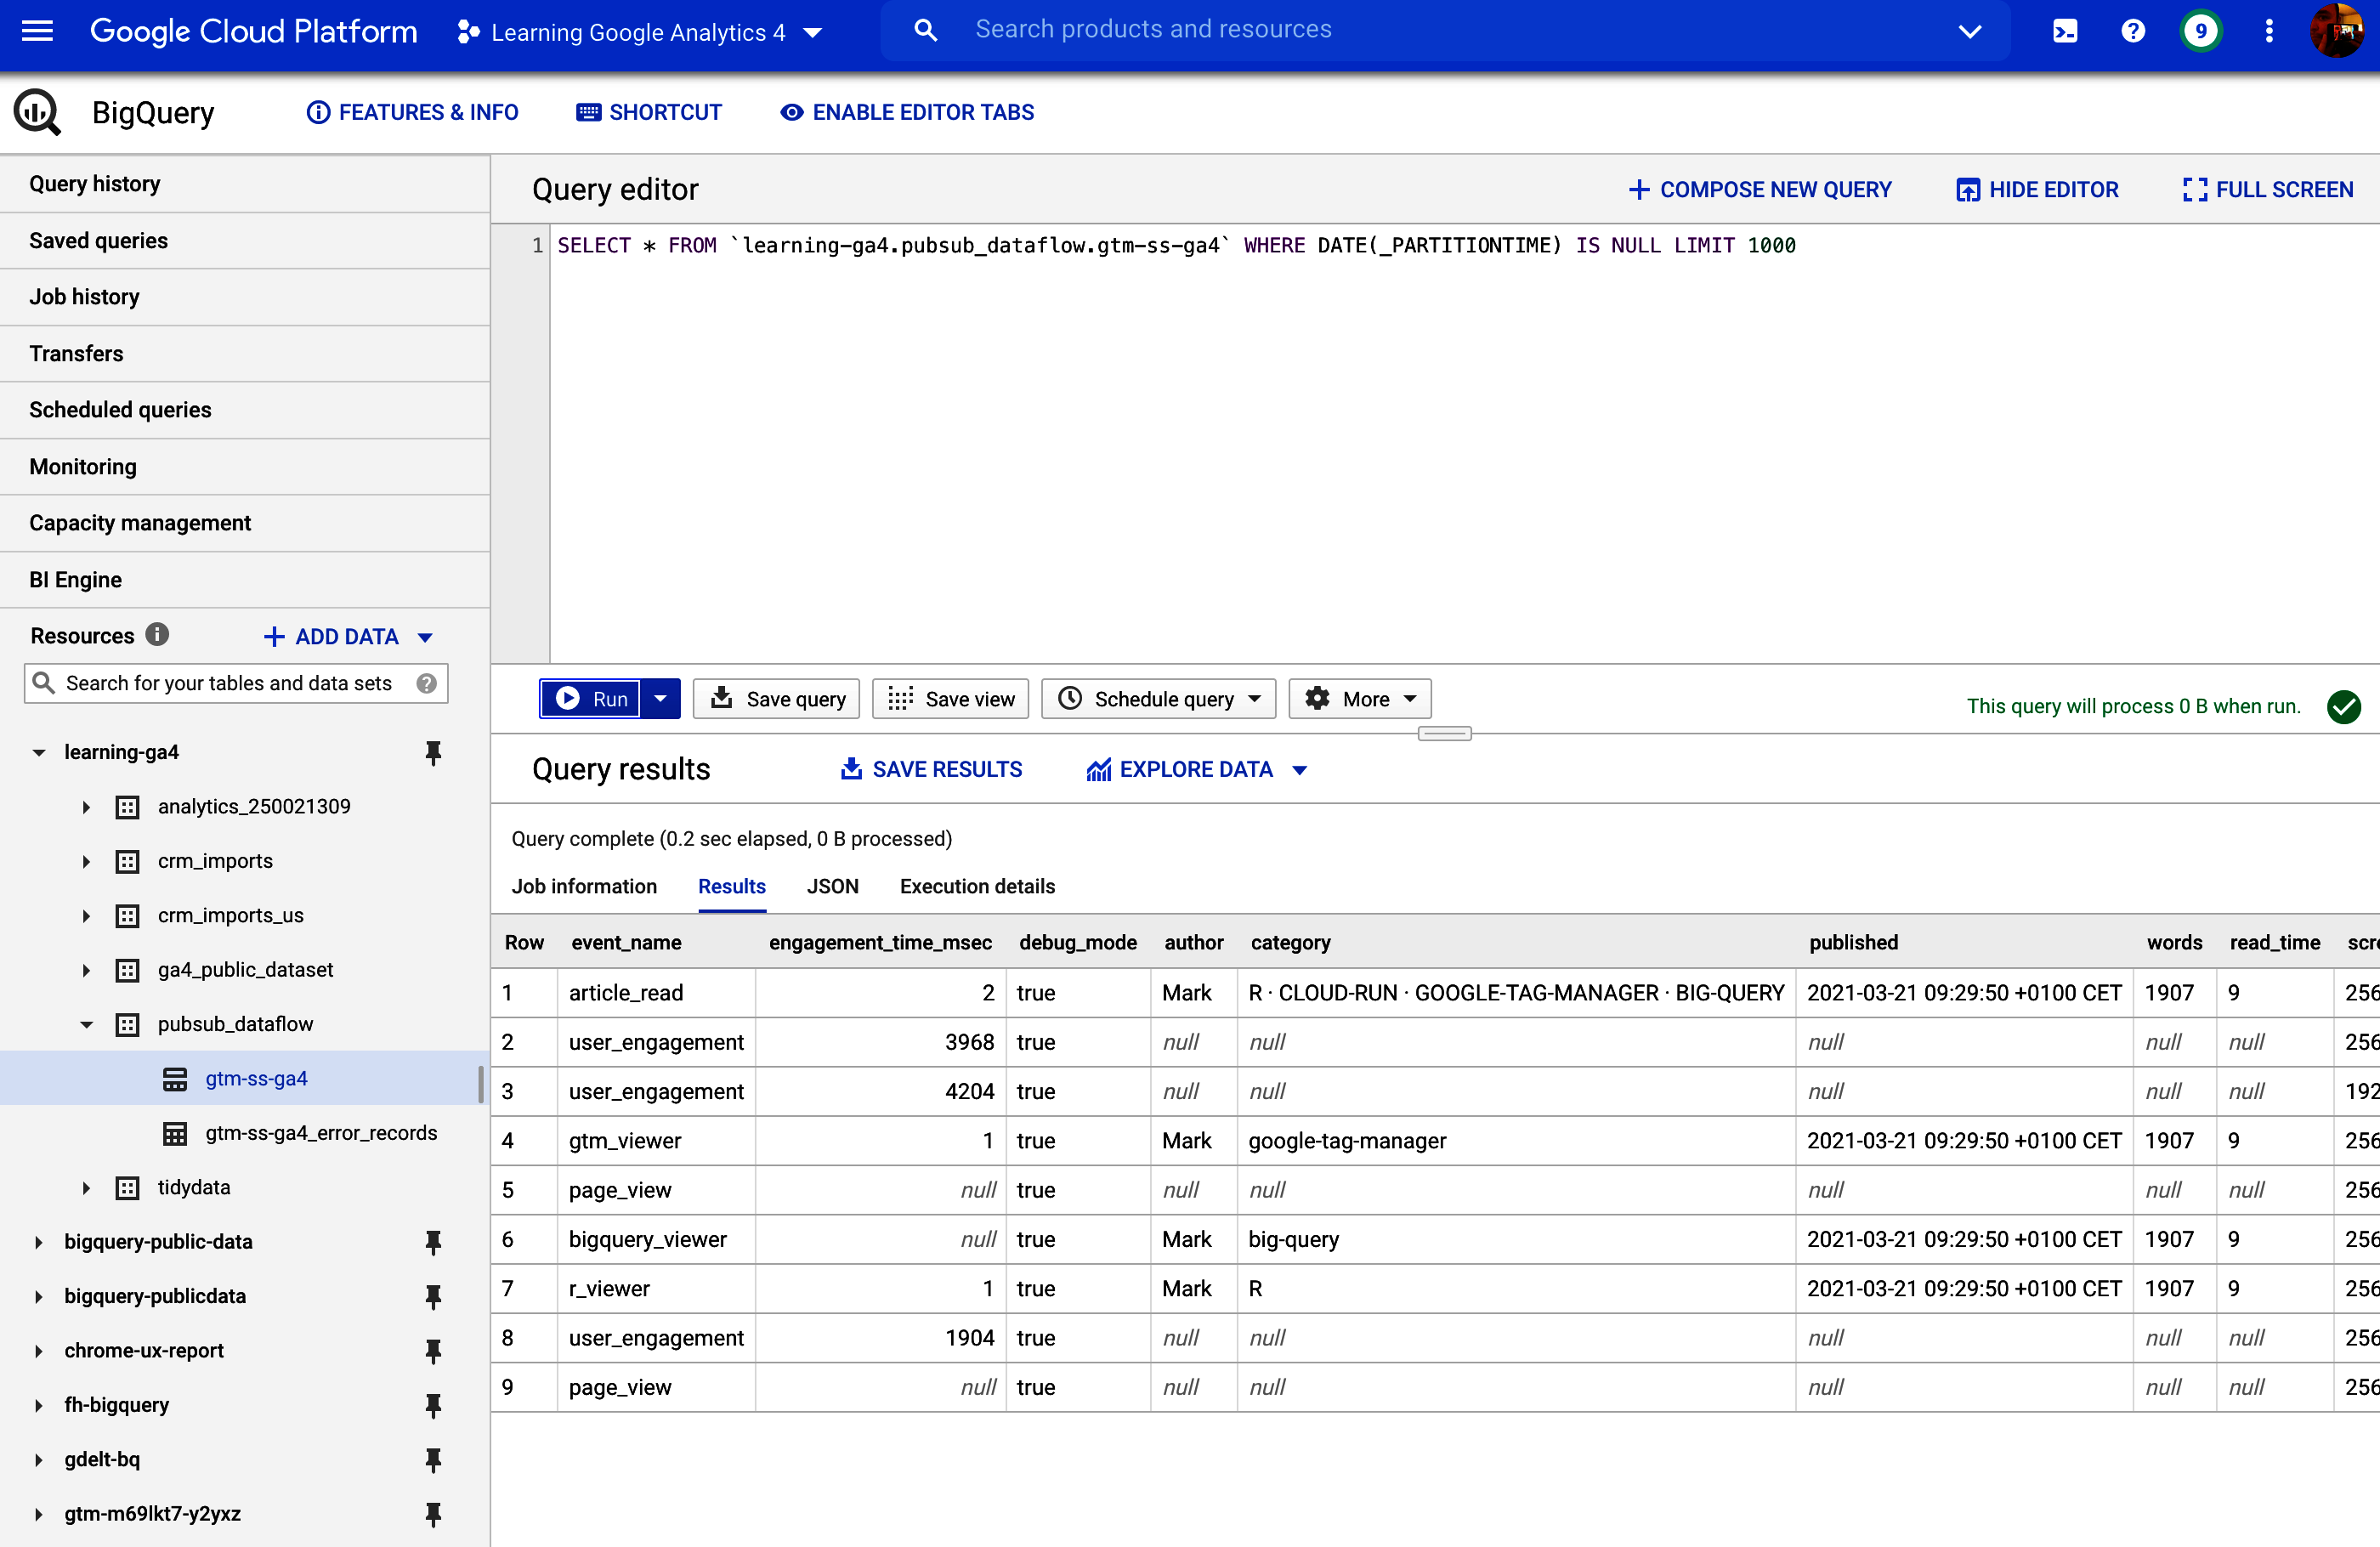The height and width of the screenshot is (1547, 2380).
Task: Switch editor to full screen
Action: 2267,189
